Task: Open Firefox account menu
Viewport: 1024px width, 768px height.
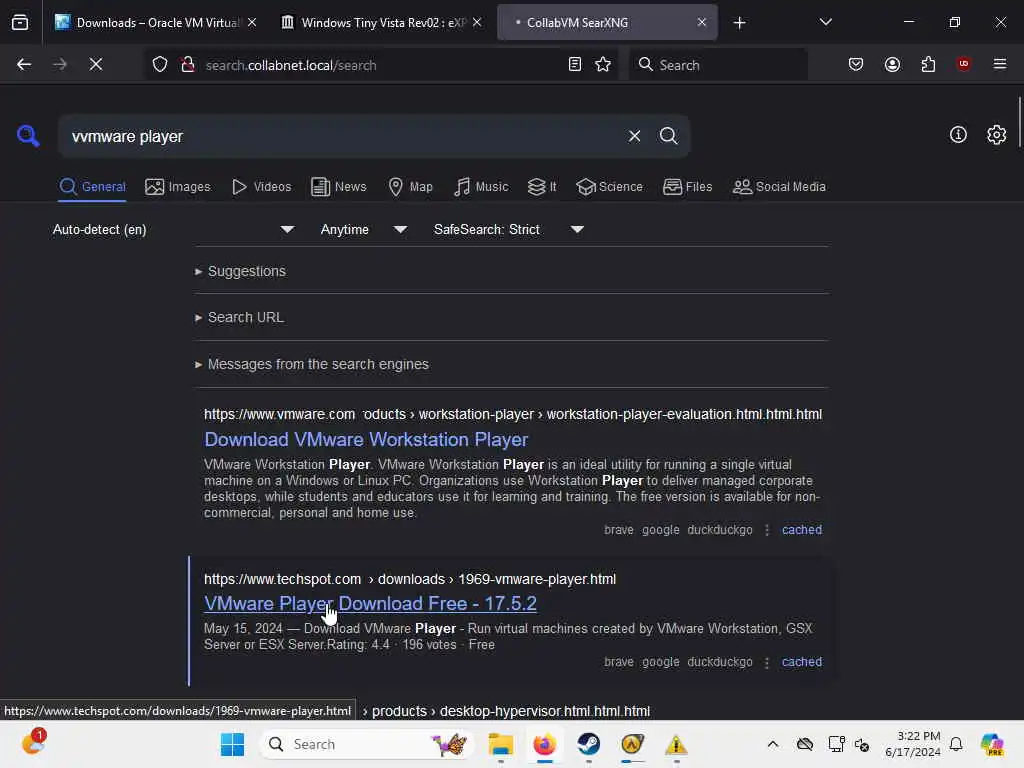Action: pos(892,64)
